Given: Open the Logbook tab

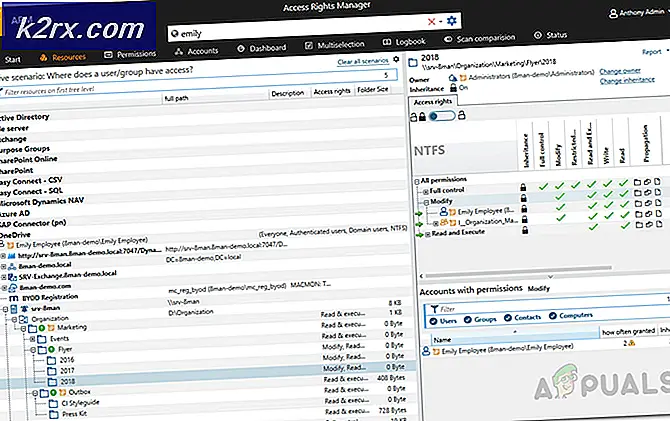Looking at the screenshot, I should [404, 41].
